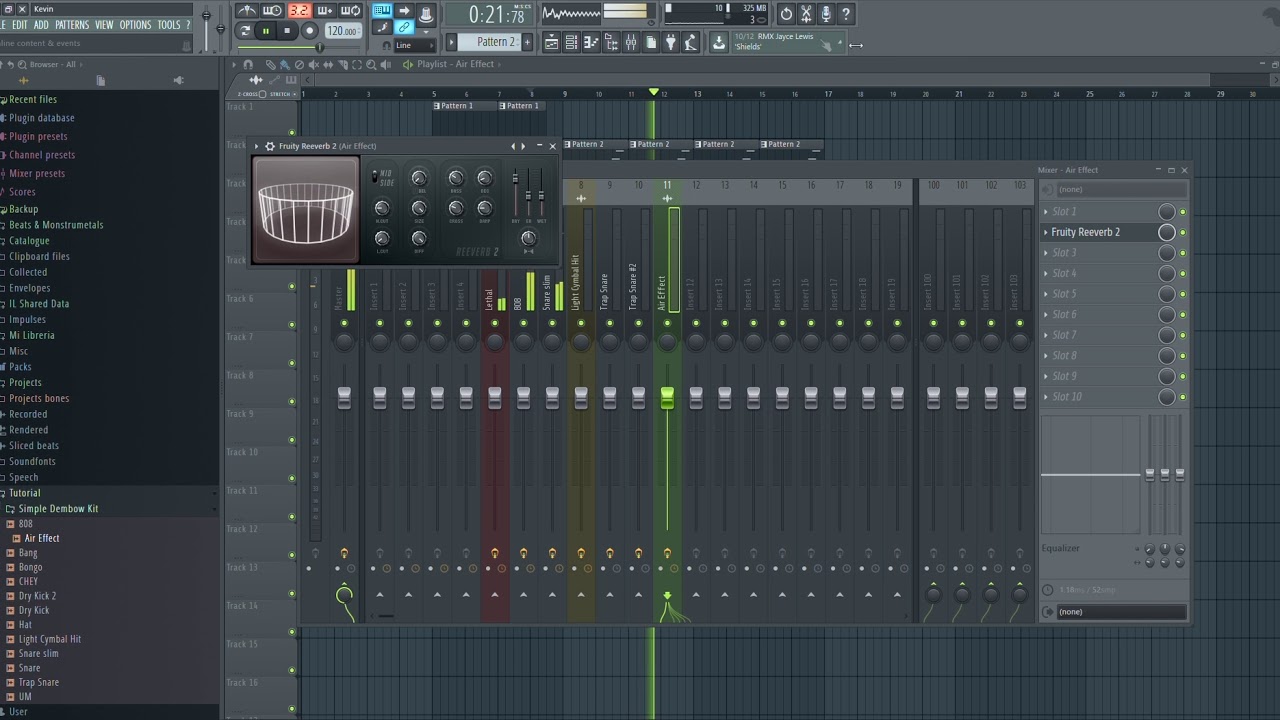The height and width of the screenshot is (720, 1280).
Task: Select the playlist paint brush tool
Action: click(285, 64)
